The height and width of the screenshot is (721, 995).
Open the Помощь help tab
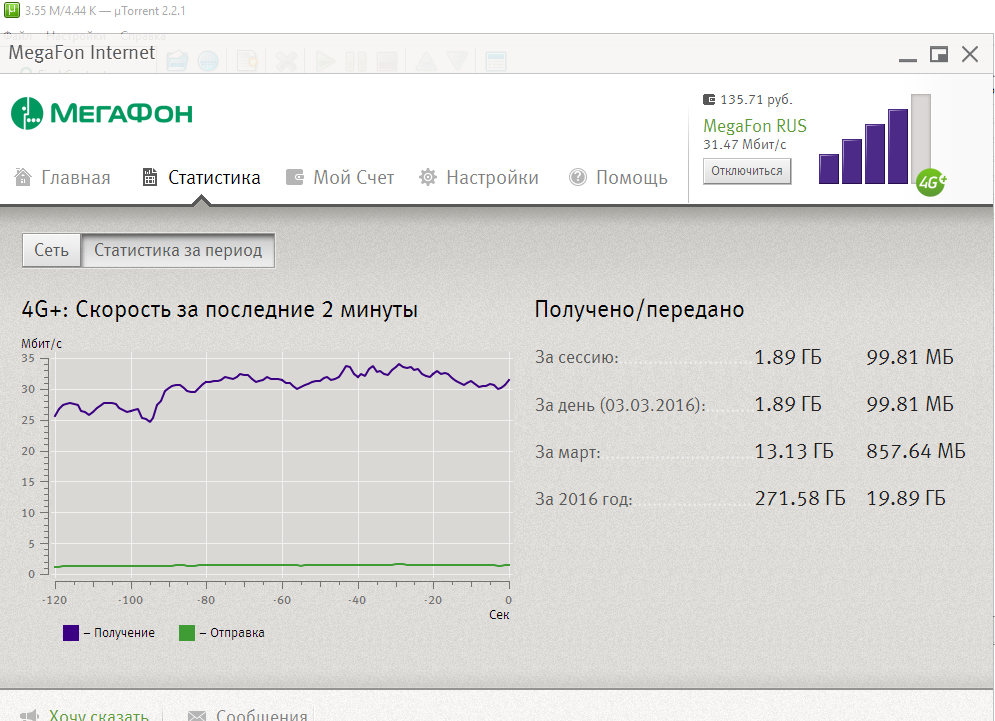pyautogui.click(x=618, y=178)
